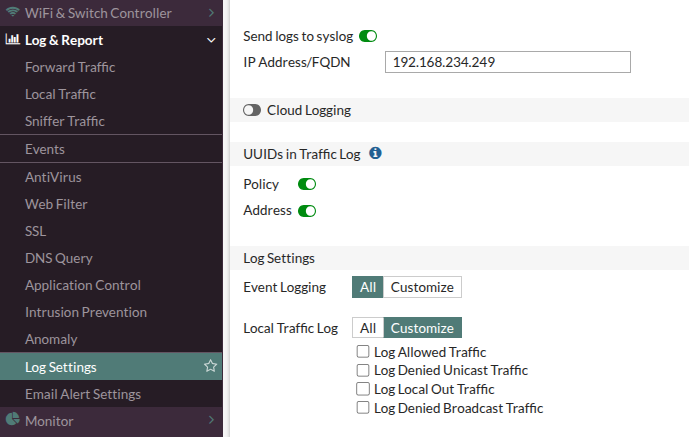
Task: Click the Monitor pie chart icon
Action: click(13, 421)
